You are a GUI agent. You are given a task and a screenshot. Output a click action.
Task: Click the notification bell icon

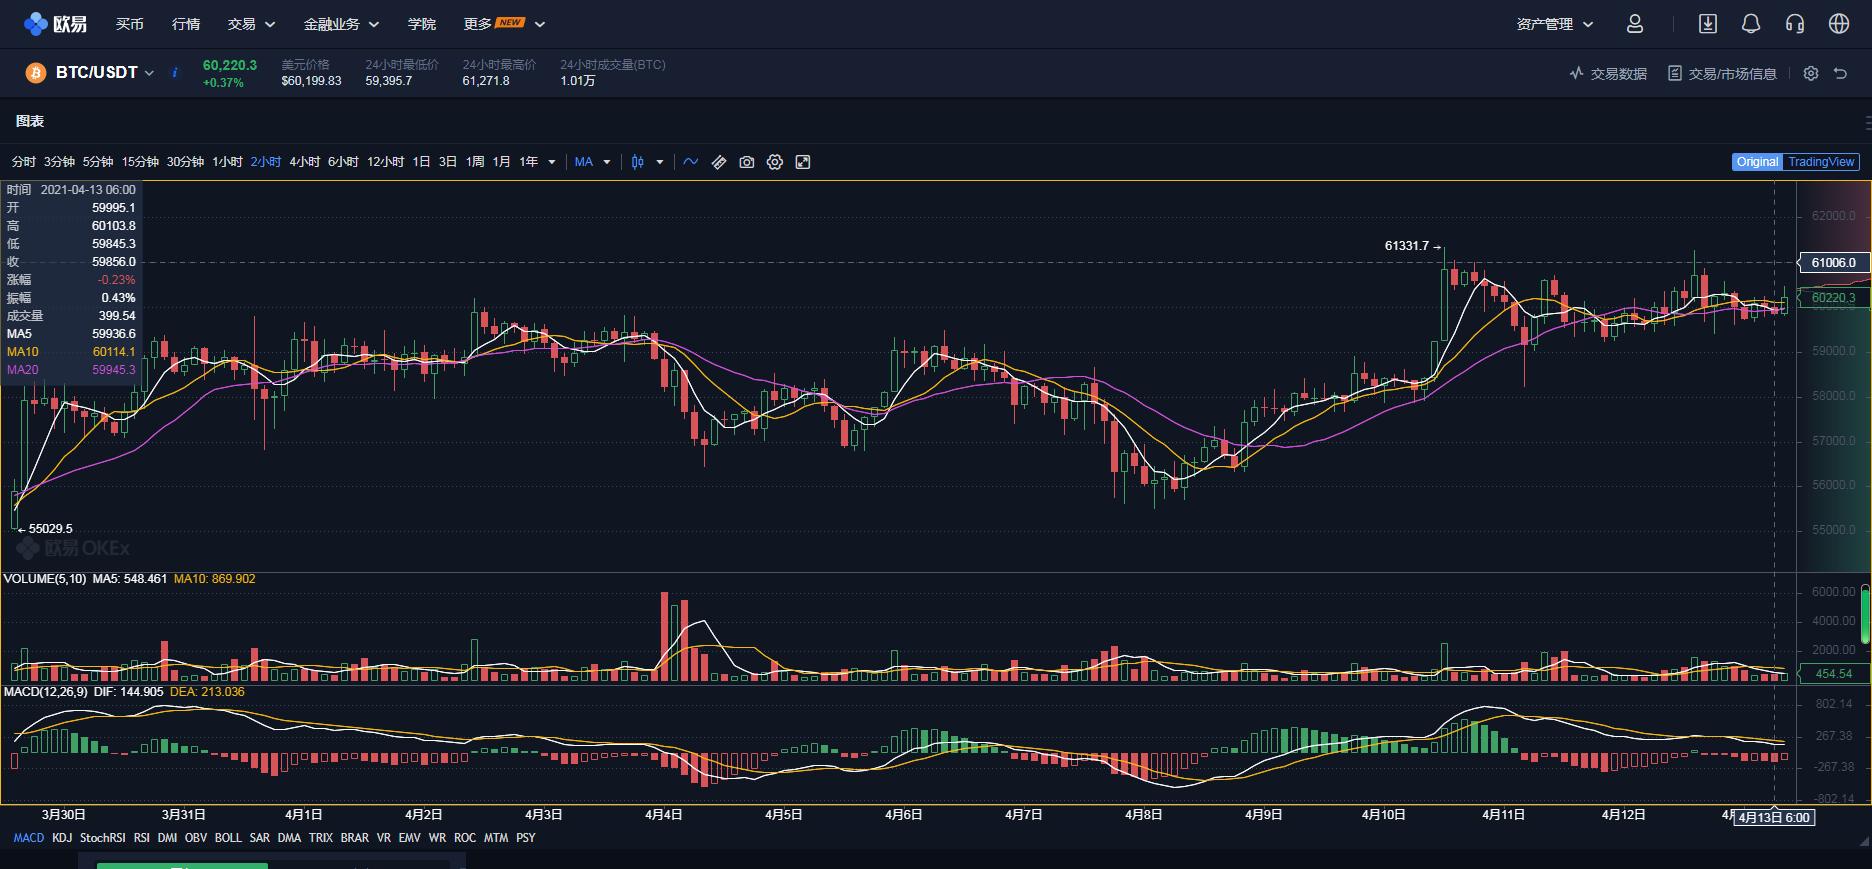[x=1750, y=24]
